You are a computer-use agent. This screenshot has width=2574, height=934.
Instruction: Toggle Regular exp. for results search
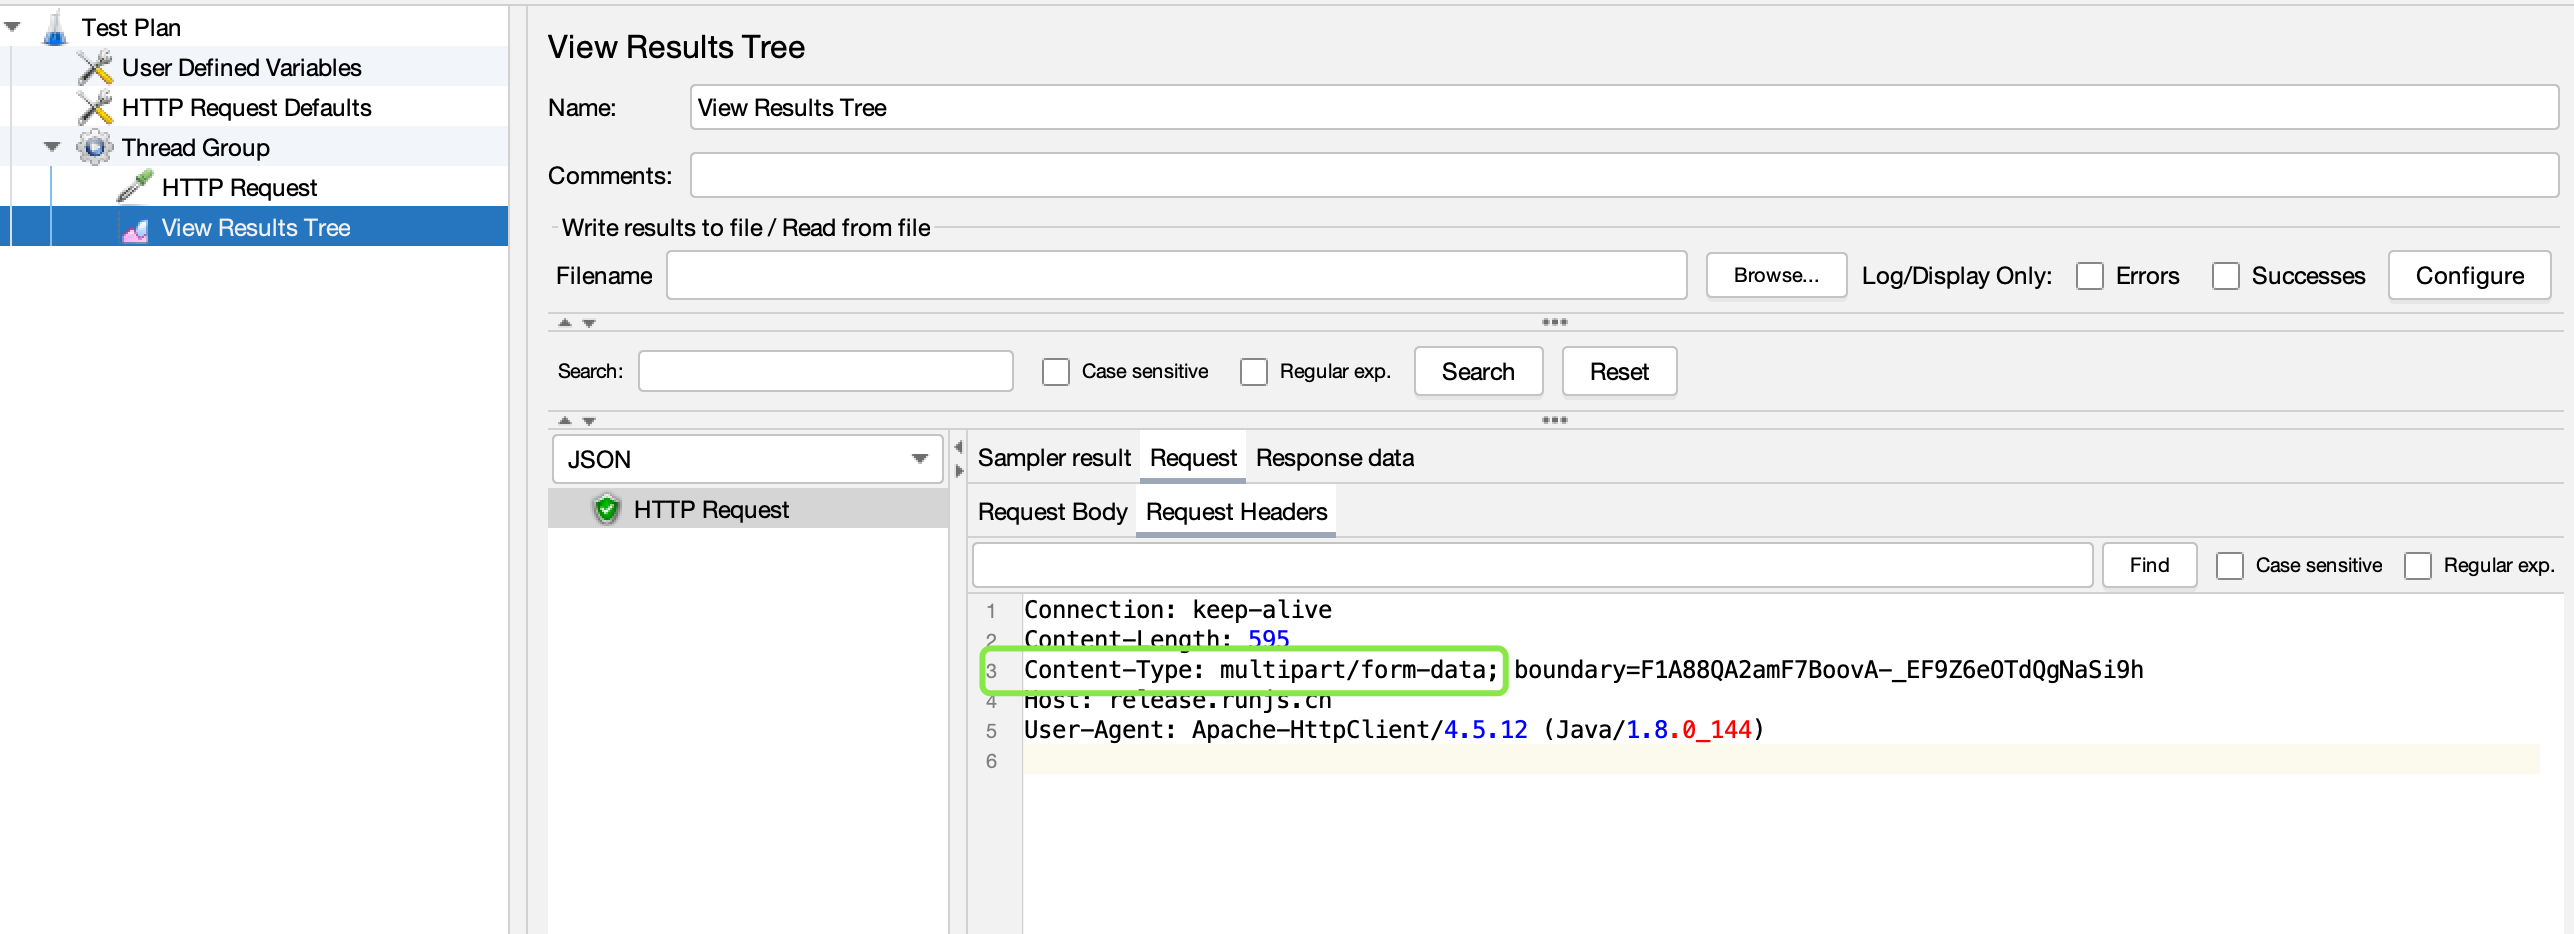[1254, 372]
